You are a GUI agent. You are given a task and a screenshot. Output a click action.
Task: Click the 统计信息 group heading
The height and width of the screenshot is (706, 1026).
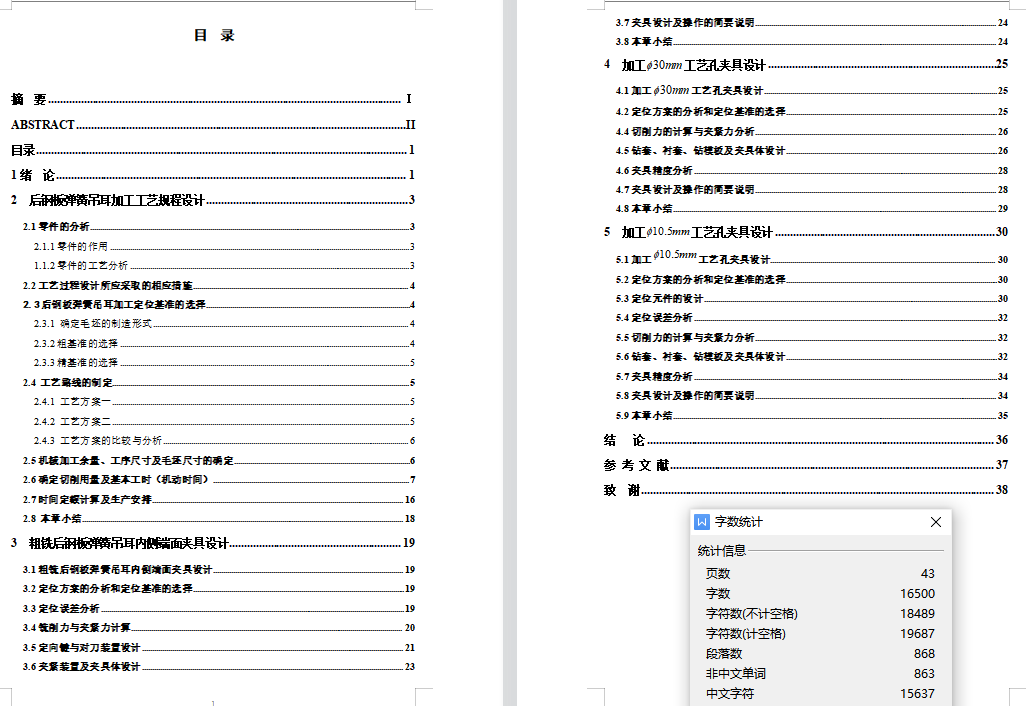pos(722,551)
